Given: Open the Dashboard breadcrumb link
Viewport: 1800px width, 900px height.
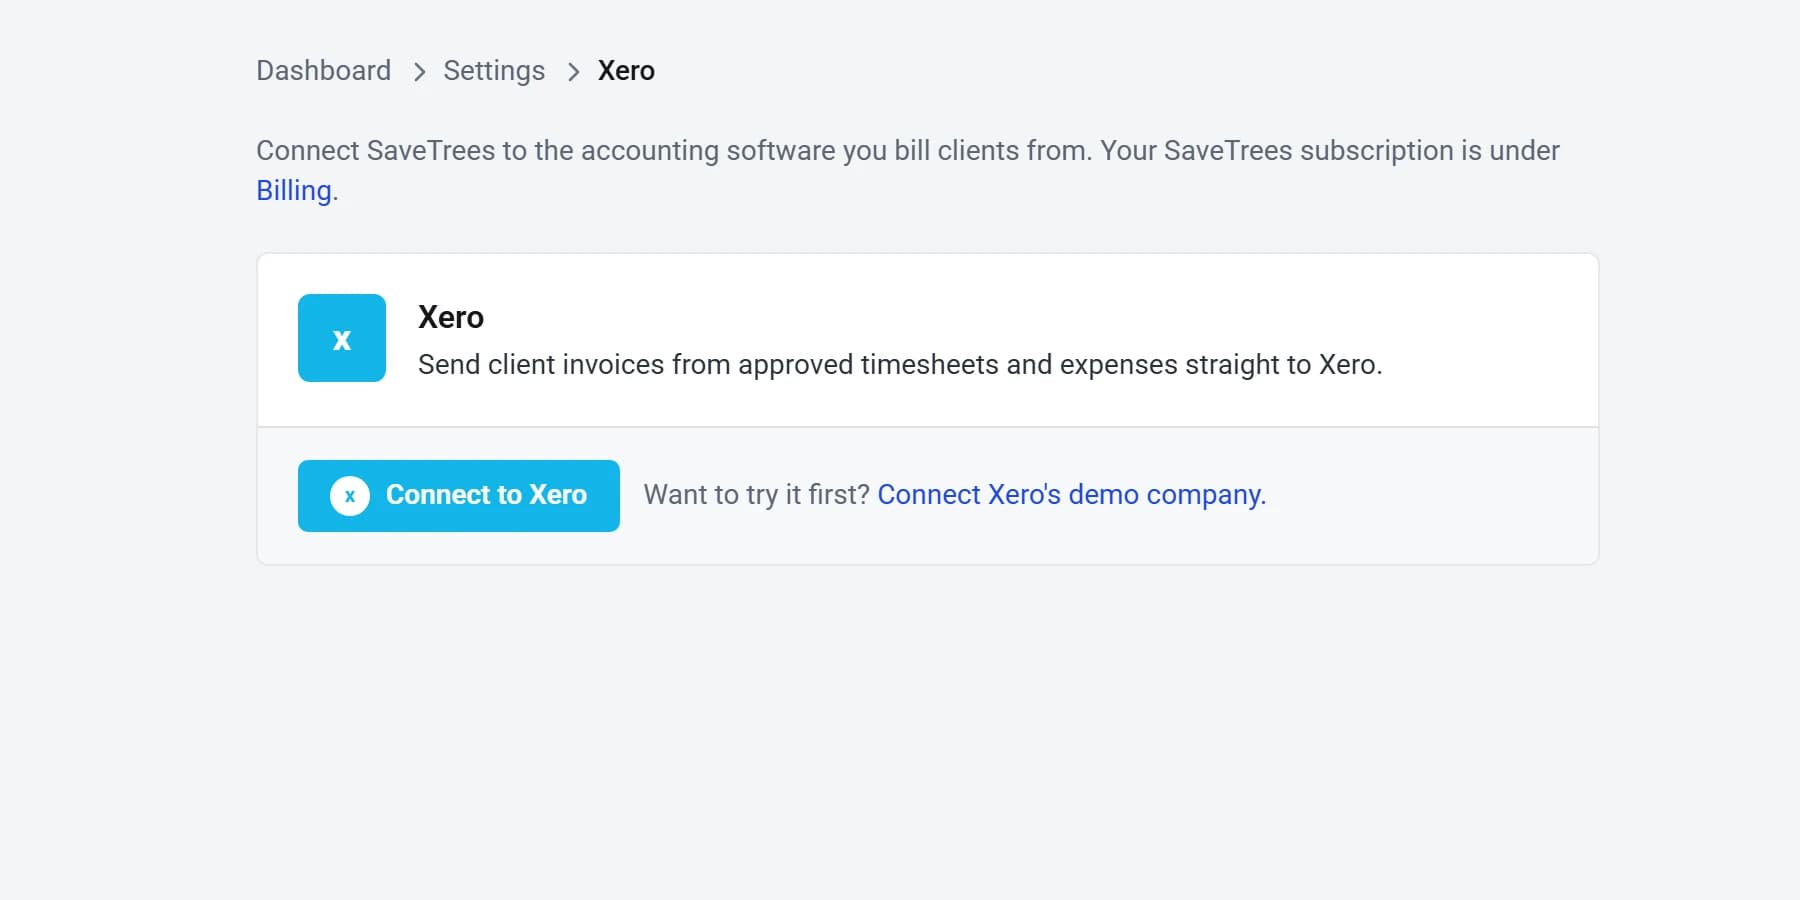Looking at the screenshot, I should tap(323, 71).
